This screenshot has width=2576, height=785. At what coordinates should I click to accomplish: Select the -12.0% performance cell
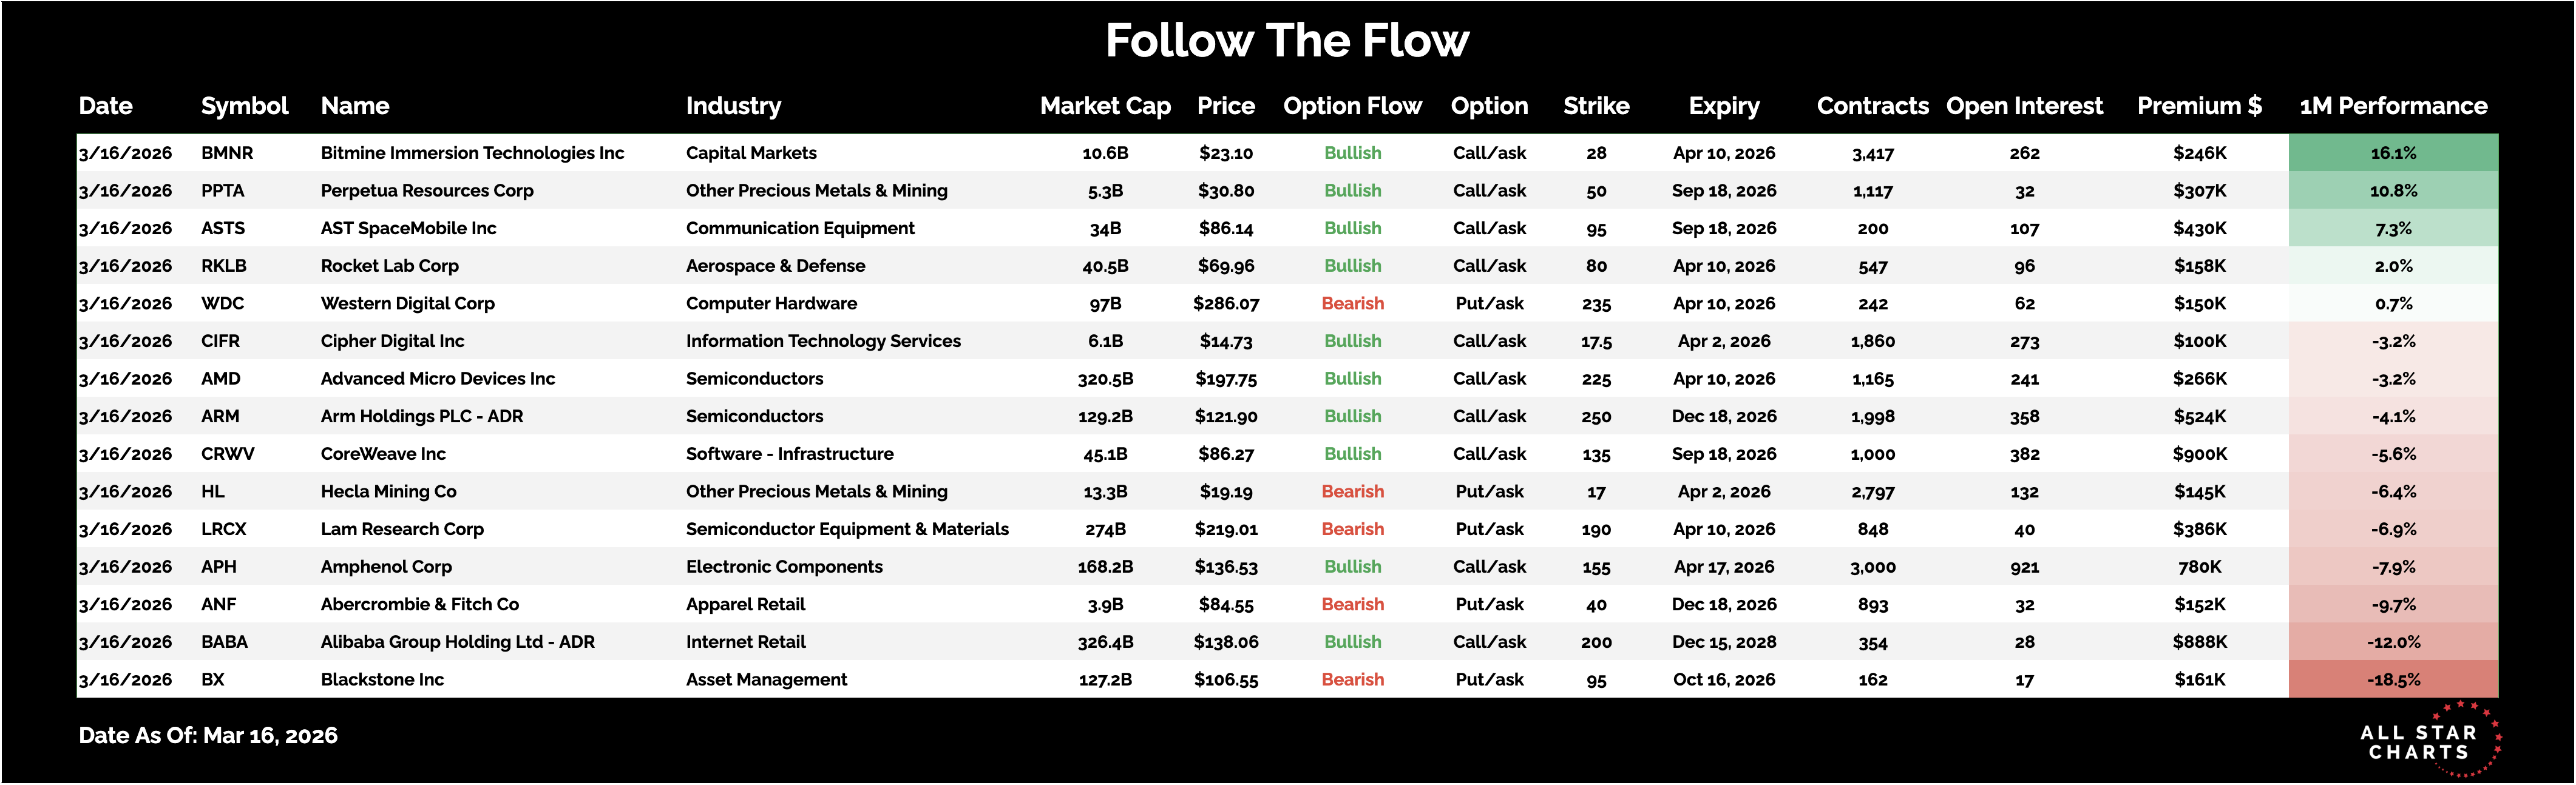coord(2393,642)
